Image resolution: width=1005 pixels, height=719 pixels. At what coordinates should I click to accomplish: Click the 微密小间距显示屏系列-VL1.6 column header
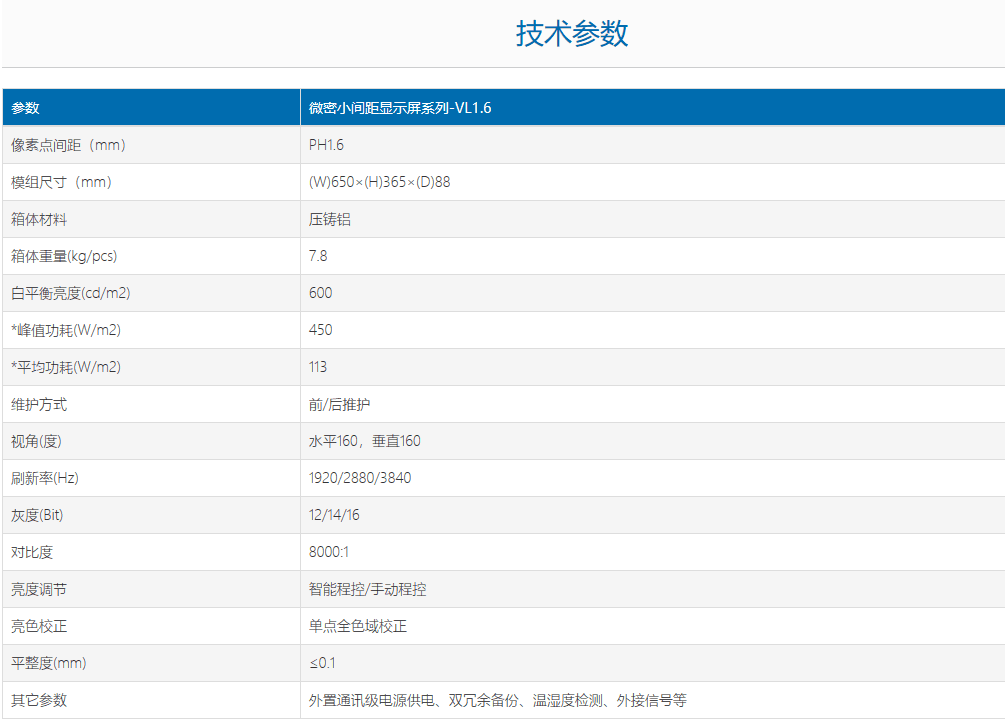(400, 108)
